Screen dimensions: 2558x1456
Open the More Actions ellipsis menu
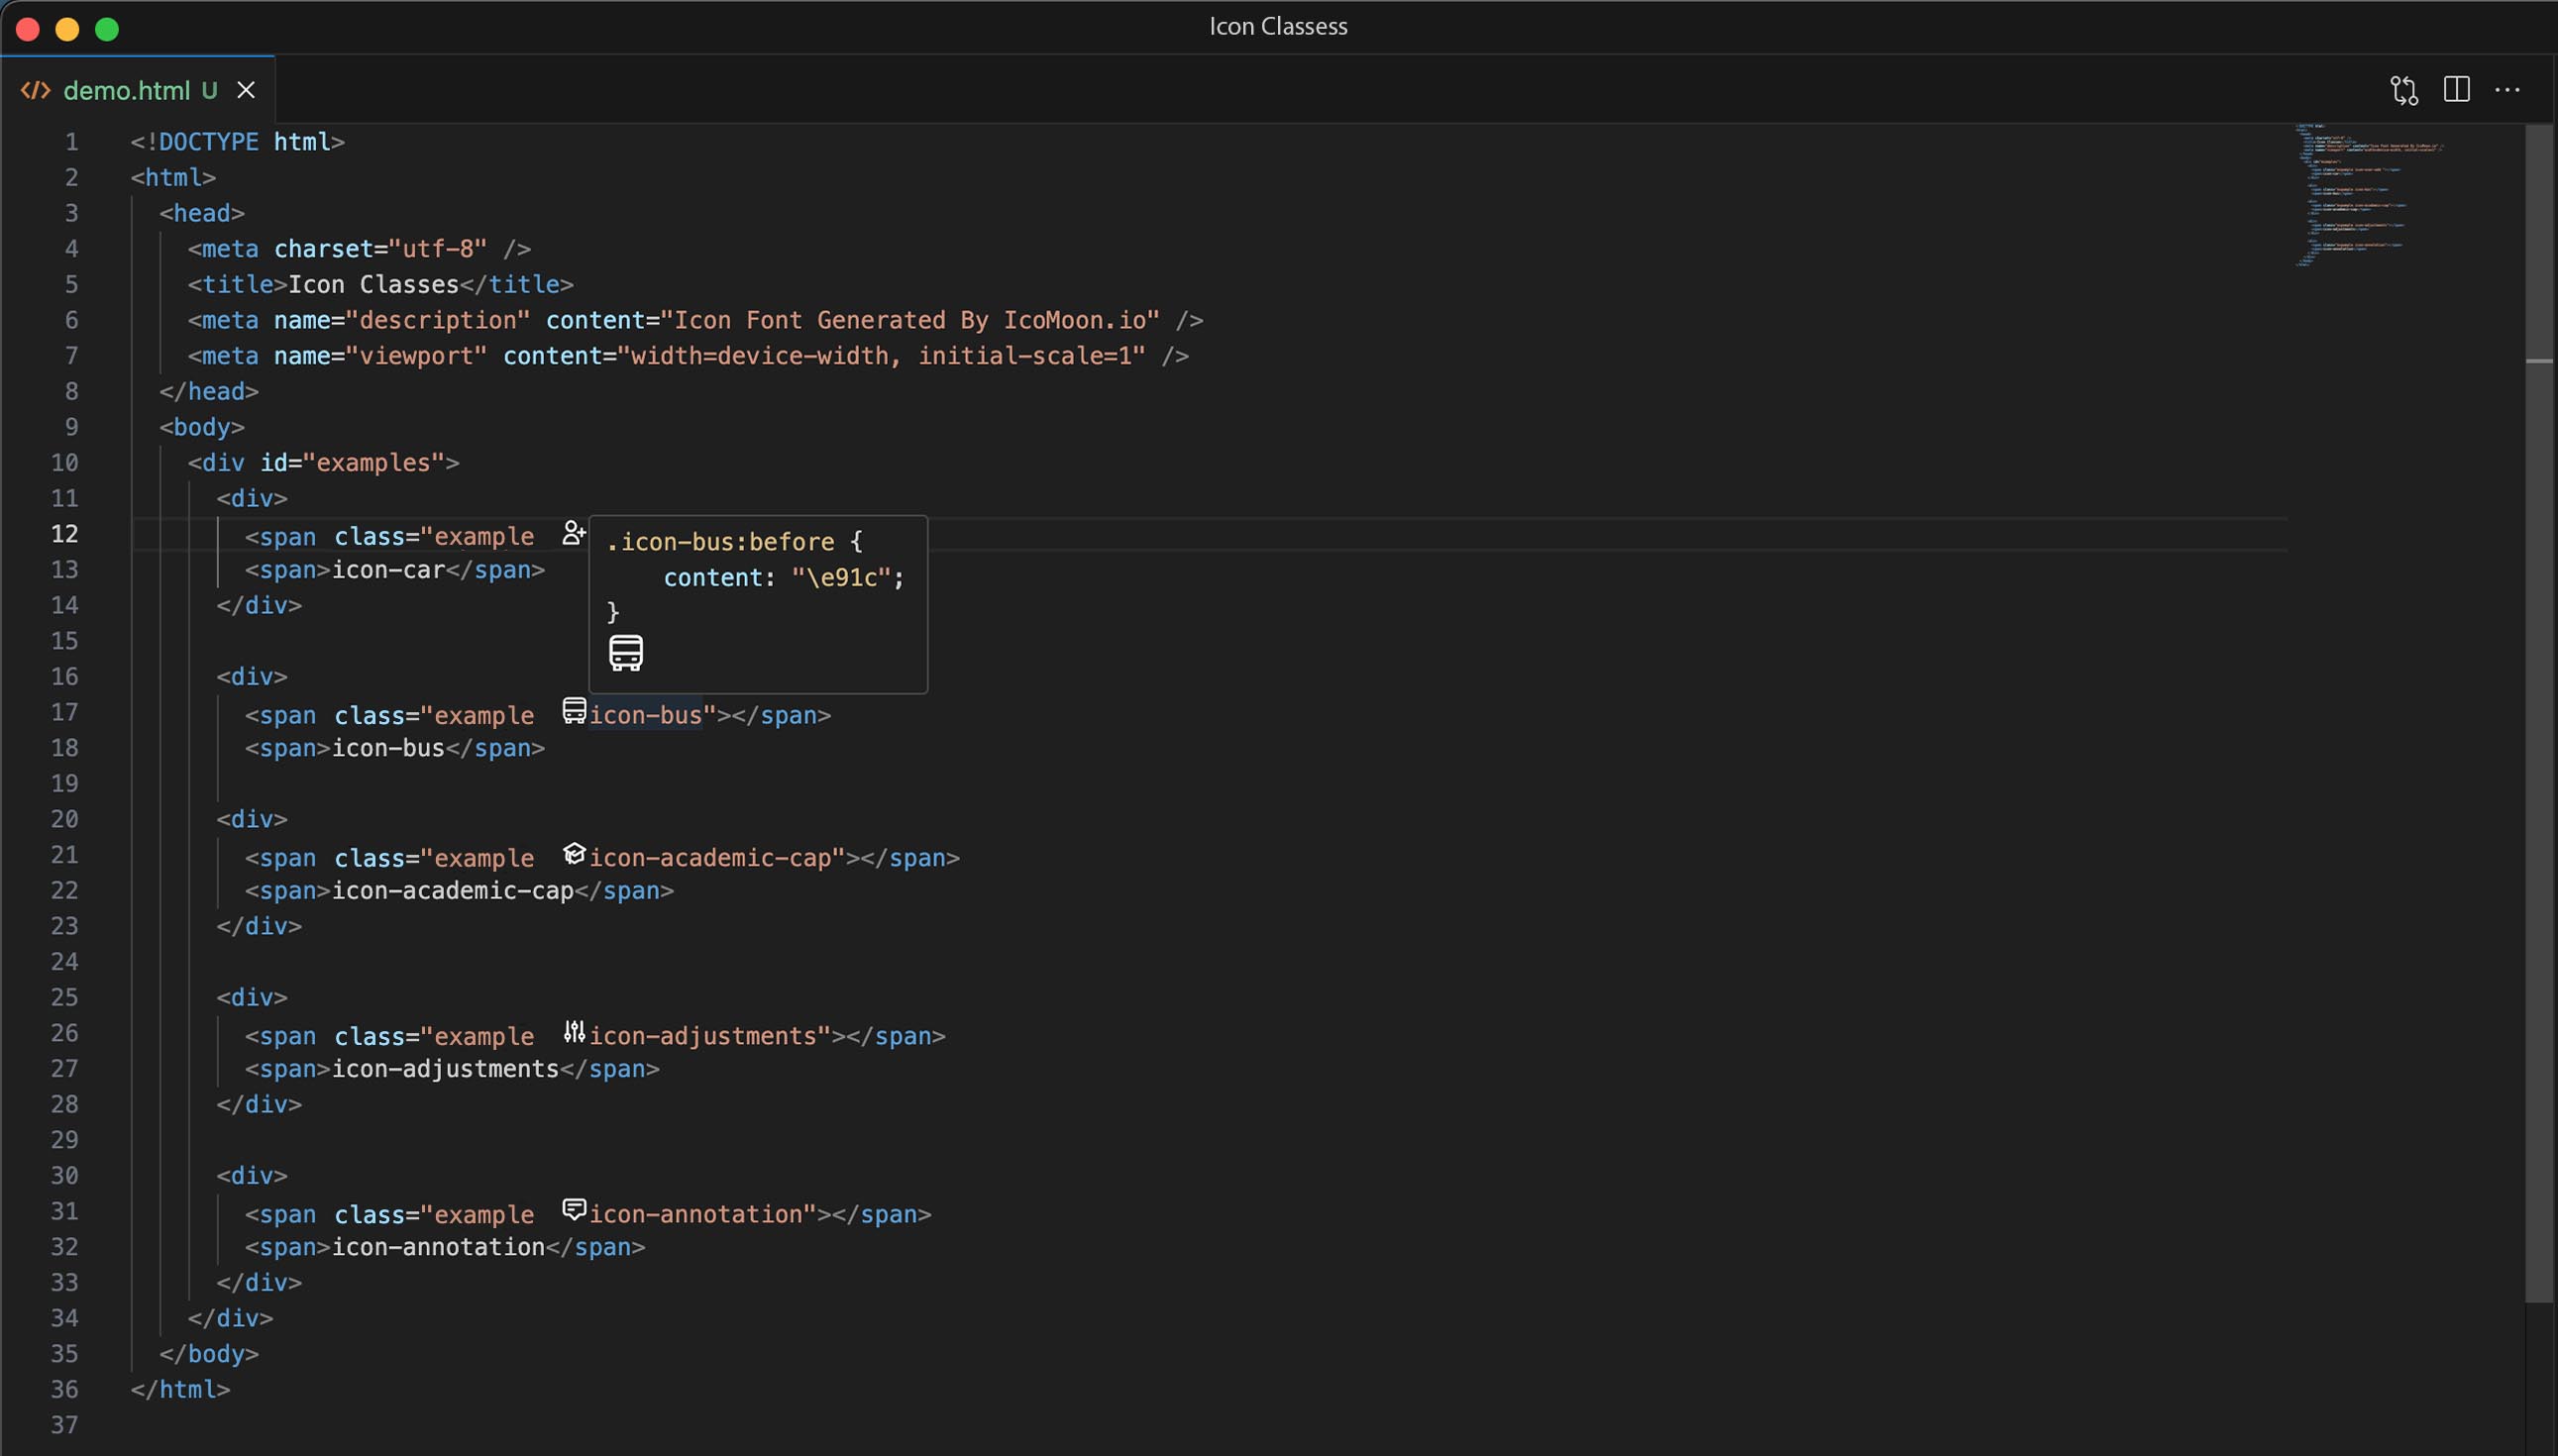pyautogui.click(x=2508, y=90)
